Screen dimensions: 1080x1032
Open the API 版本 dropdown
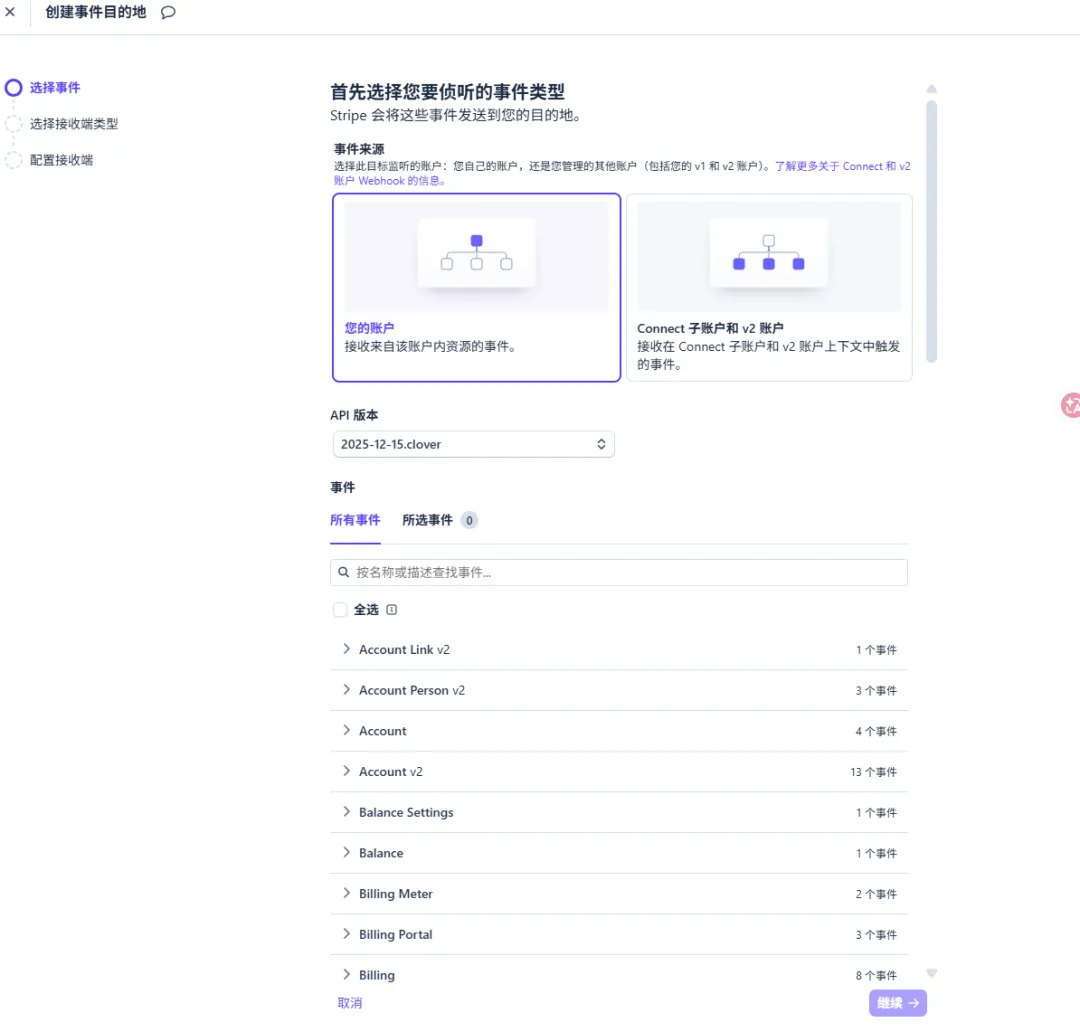tap(473, 444)
